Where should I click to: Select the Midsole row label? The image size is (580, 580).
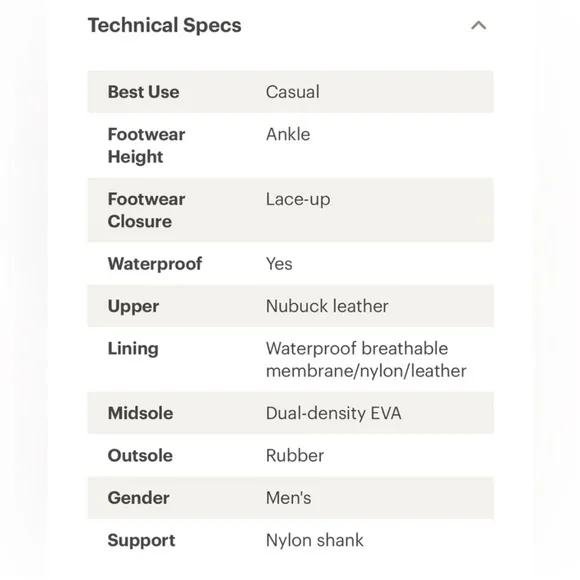pyautogui.click(x=141, y=413)
